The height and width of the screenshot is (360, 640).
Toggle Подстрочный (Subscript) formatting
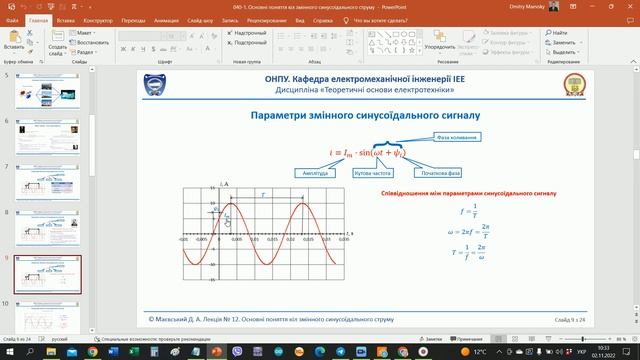point(247,42)
